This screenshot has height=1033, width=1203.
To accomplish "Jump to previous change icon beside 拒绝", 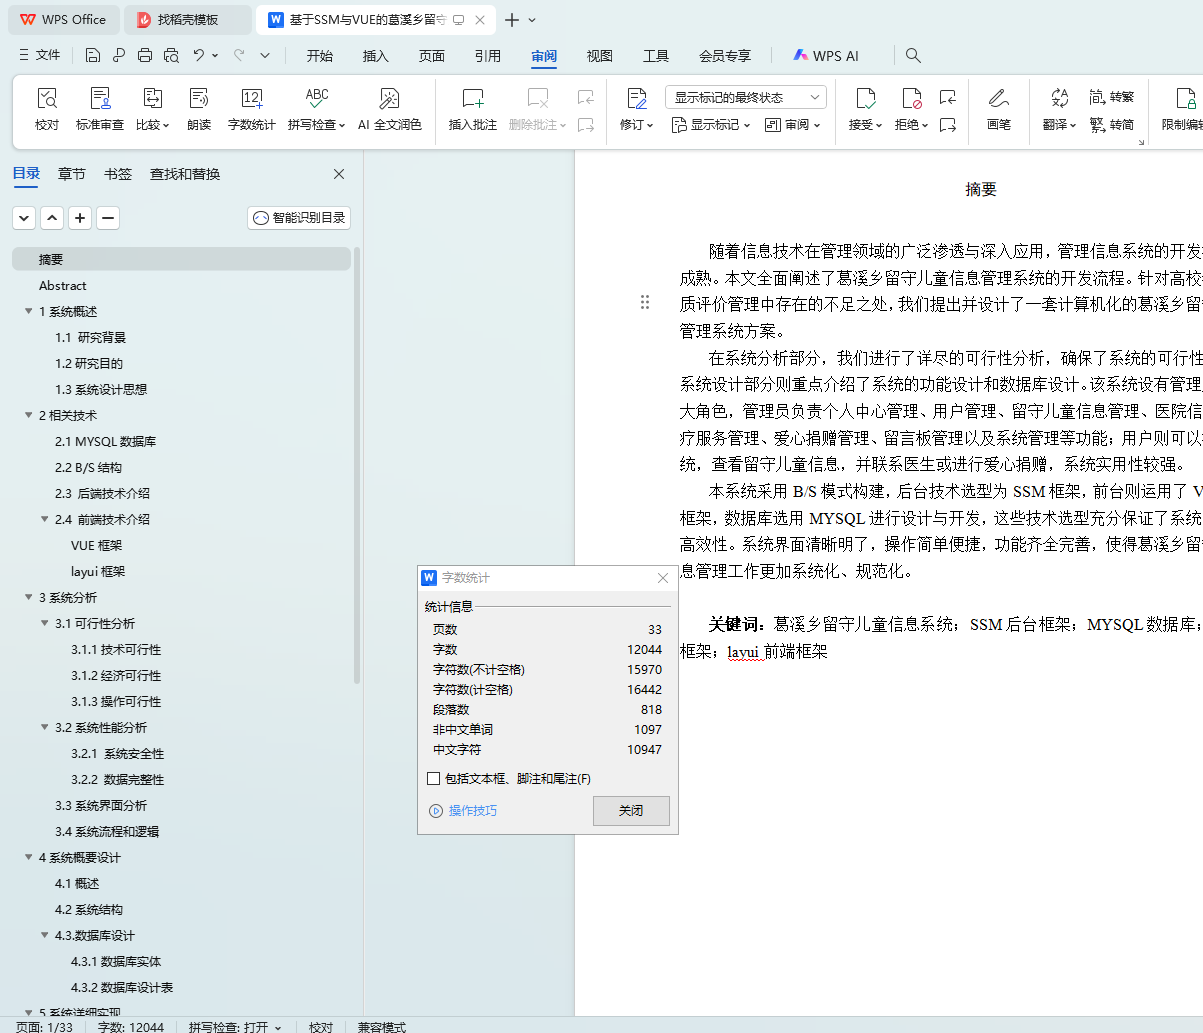I will click(x=948, y=97).
